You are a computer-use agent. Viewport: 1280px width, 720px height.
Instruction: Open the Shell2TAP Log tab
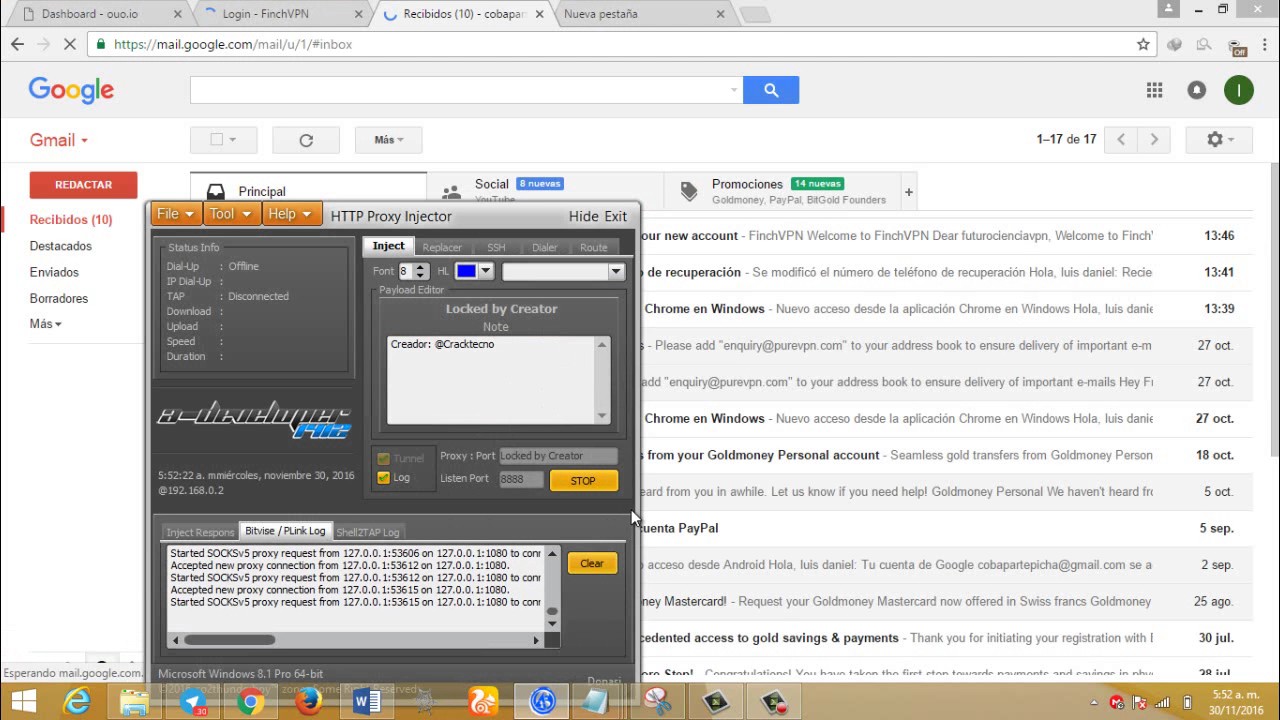tap(368, 532)
